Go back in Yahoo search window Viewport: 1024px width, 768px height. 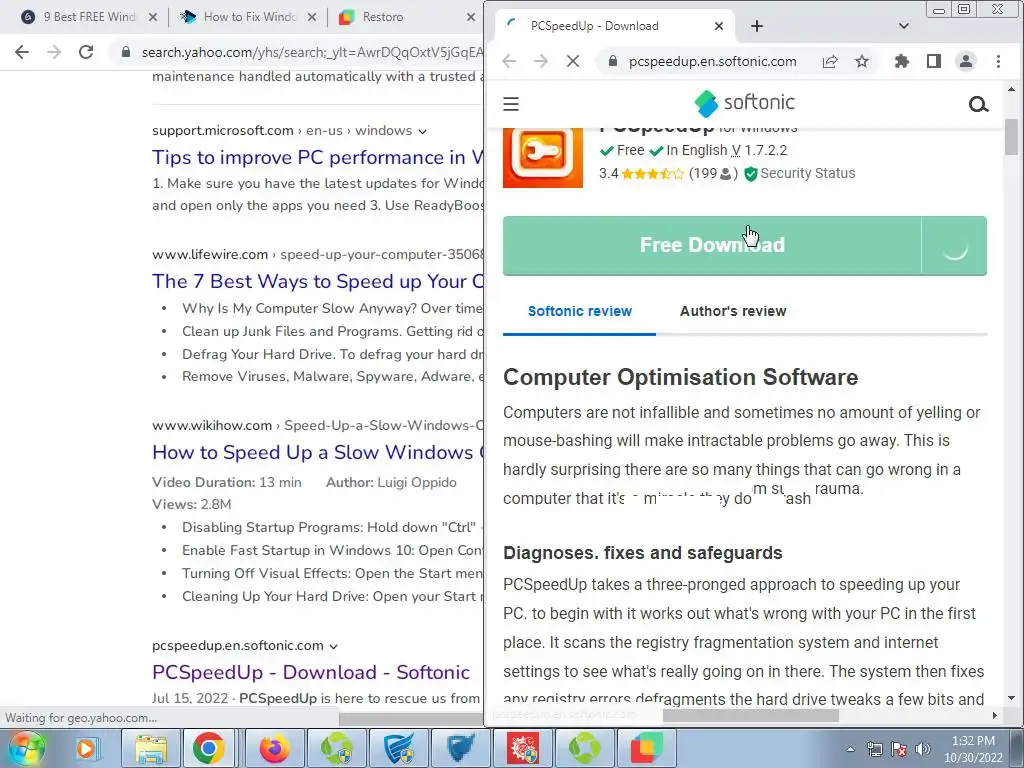click(22, 52)
